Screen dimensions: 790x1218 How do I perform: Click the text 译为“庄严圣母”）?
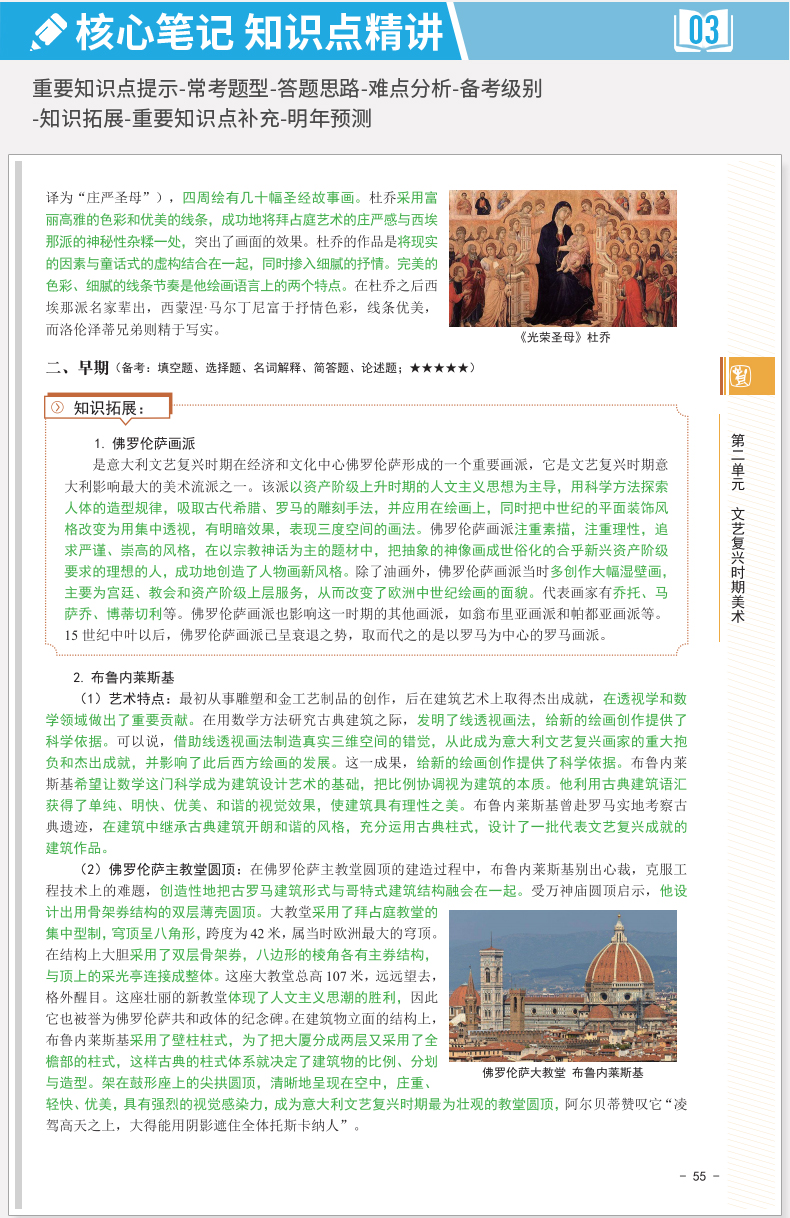click(108, 197)
